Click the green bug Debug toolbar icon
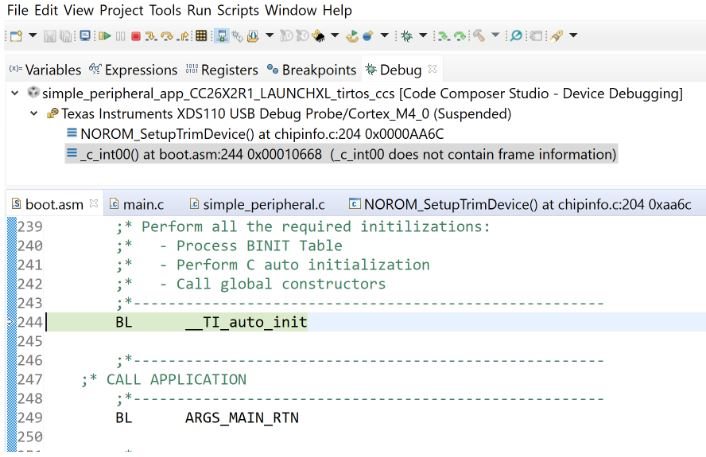Screen dimensions: 706x457 tap(407, 36)
